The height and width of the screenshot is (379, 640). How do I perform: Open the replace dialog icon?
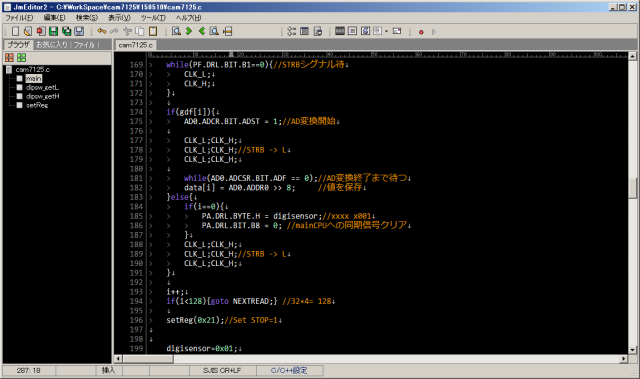tap(214, 31)
